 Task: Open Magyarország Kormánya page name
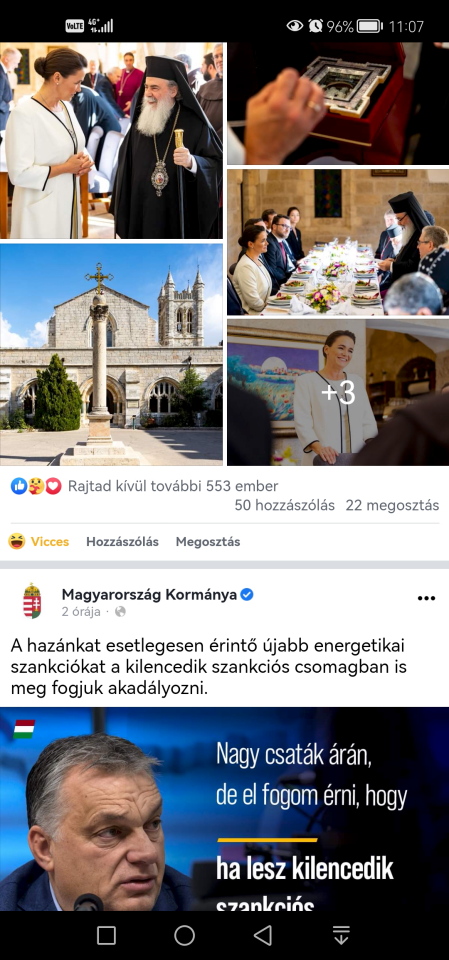[x=149, y=594]
